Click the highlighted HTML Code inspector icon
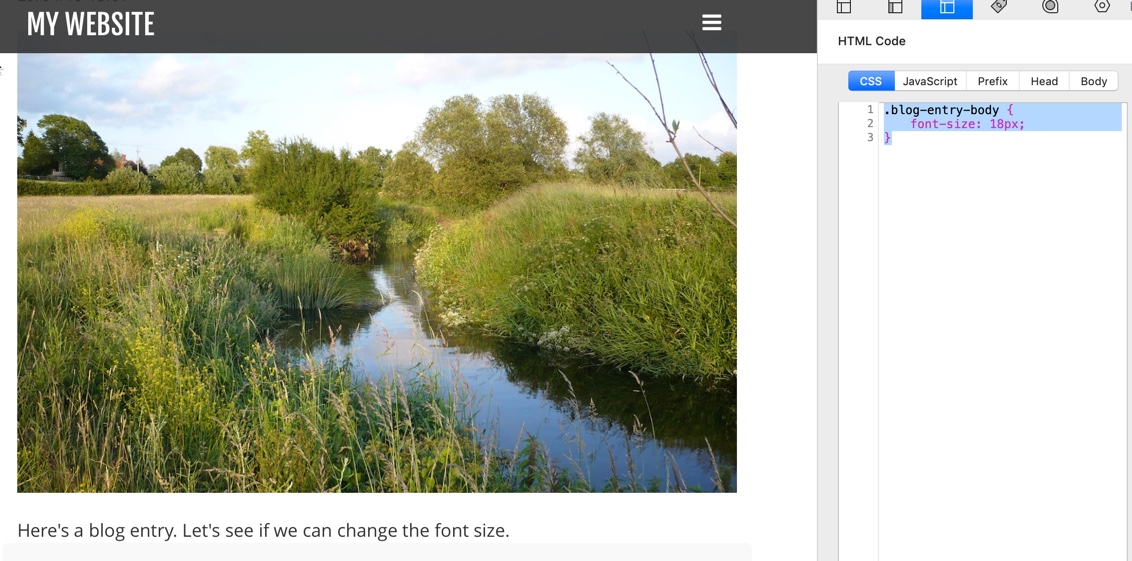1132x561 pixels. pyautogui.click(x=946, y=7)
